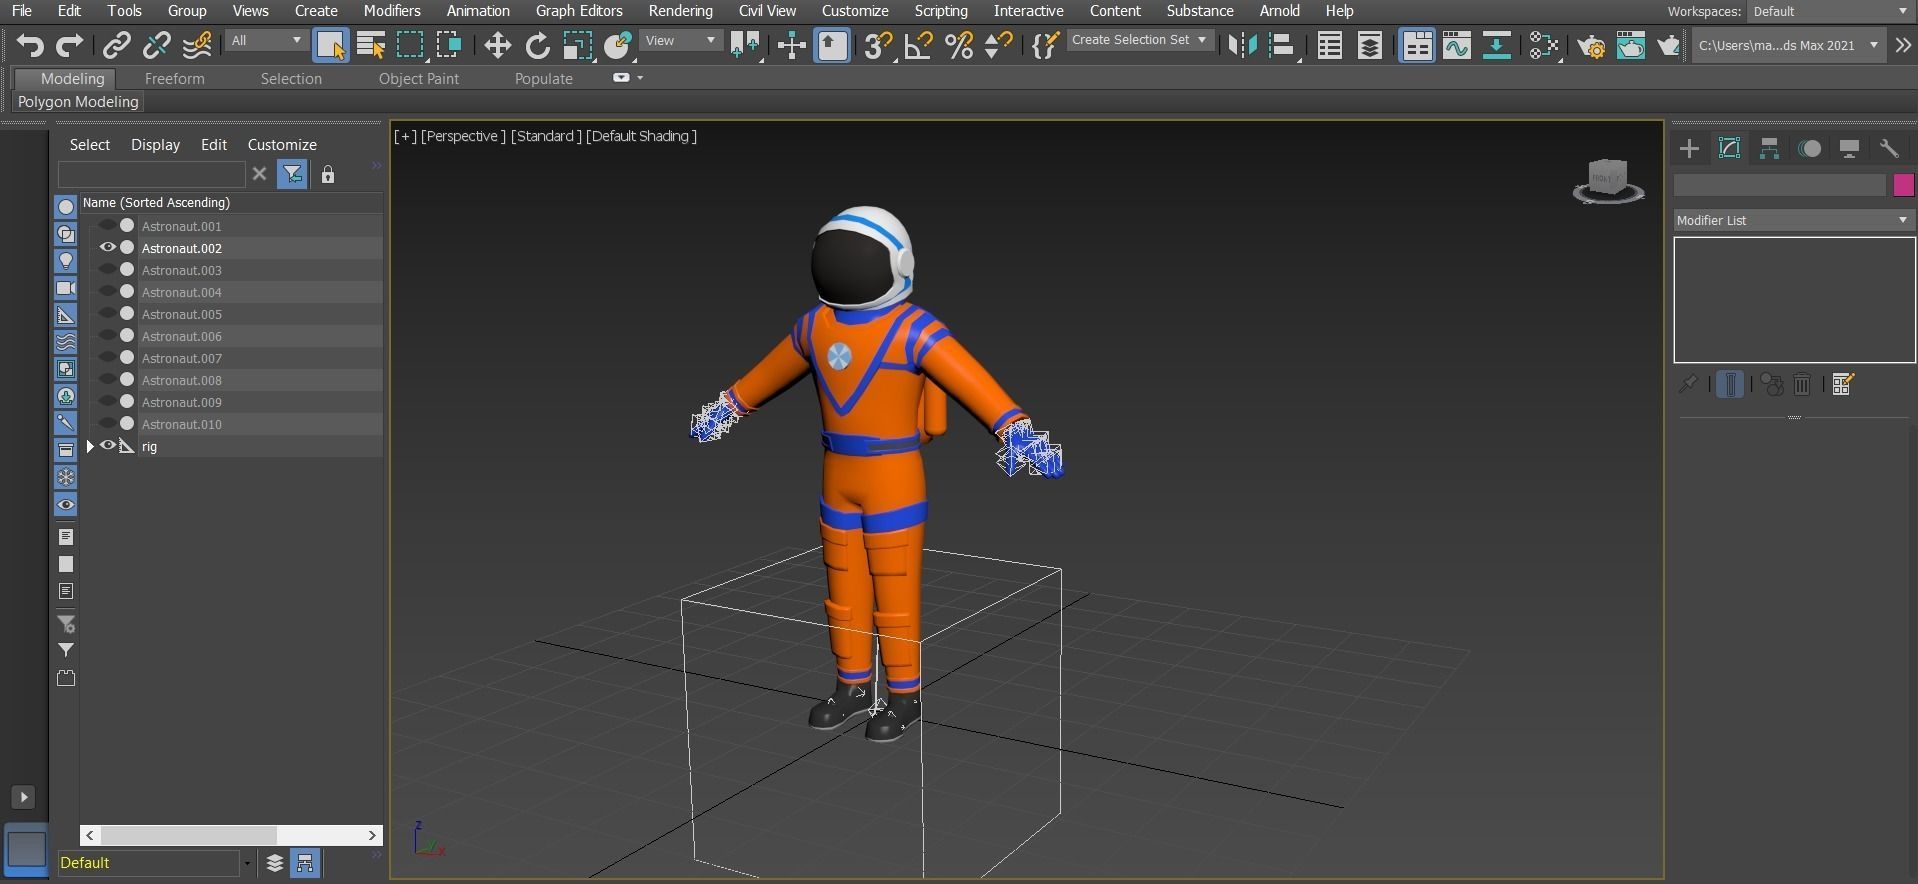Open the Default layer dropdown arrow
The width and height of the screenshot is (1918, 884).
(x=247, y=863)
